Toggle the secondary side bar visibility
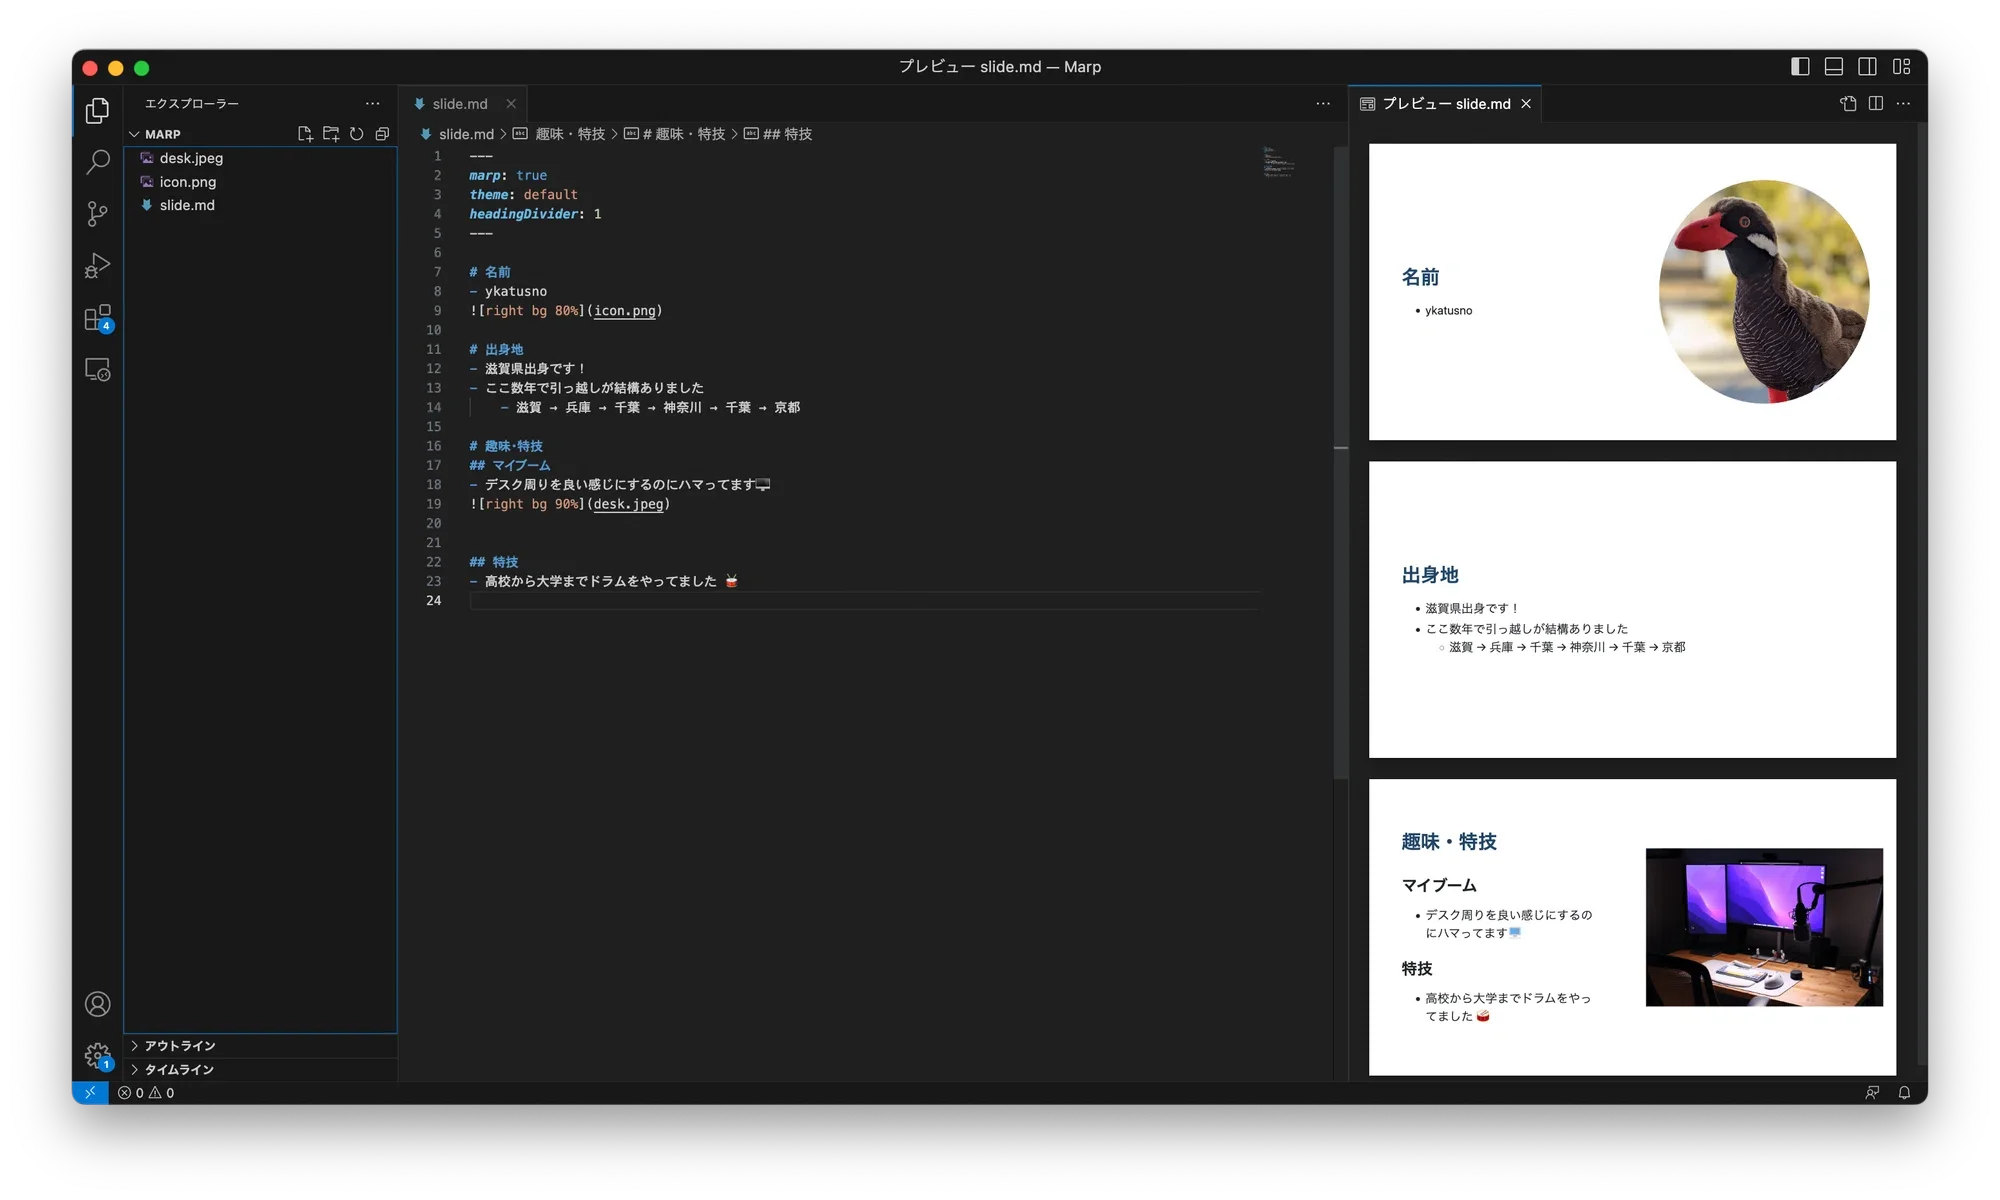This screenshot has width=2000, height=1200. (x=1867, y=67)
